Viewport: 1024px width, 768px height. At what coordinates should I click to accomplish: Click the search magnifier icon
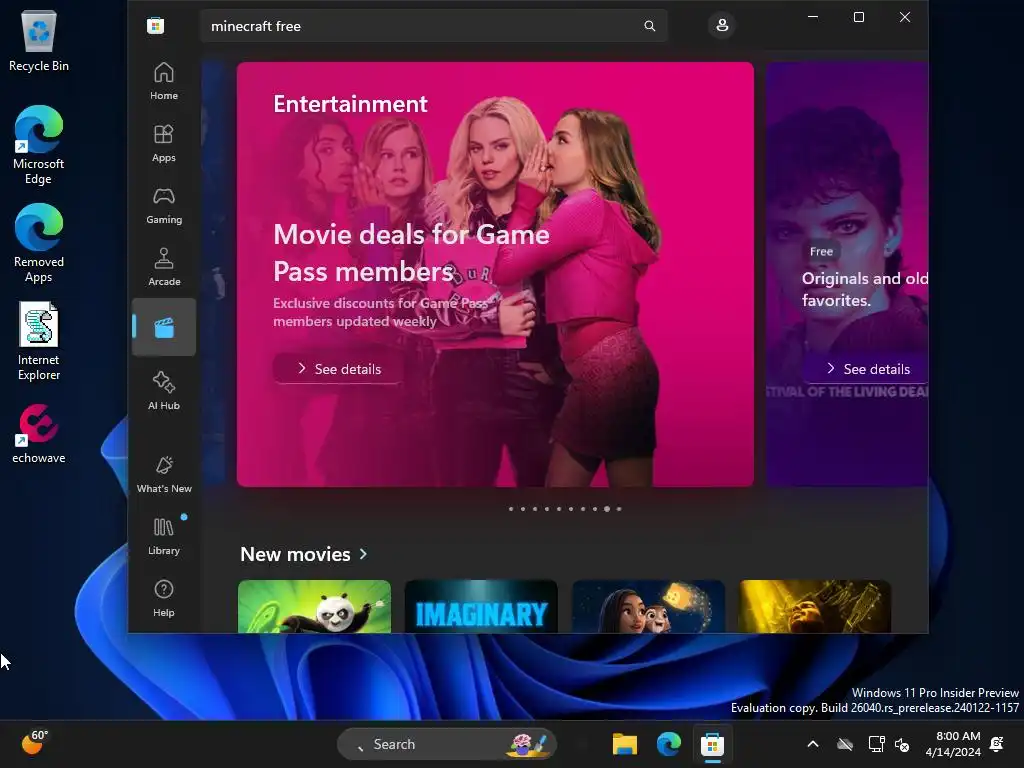[649, 26]
